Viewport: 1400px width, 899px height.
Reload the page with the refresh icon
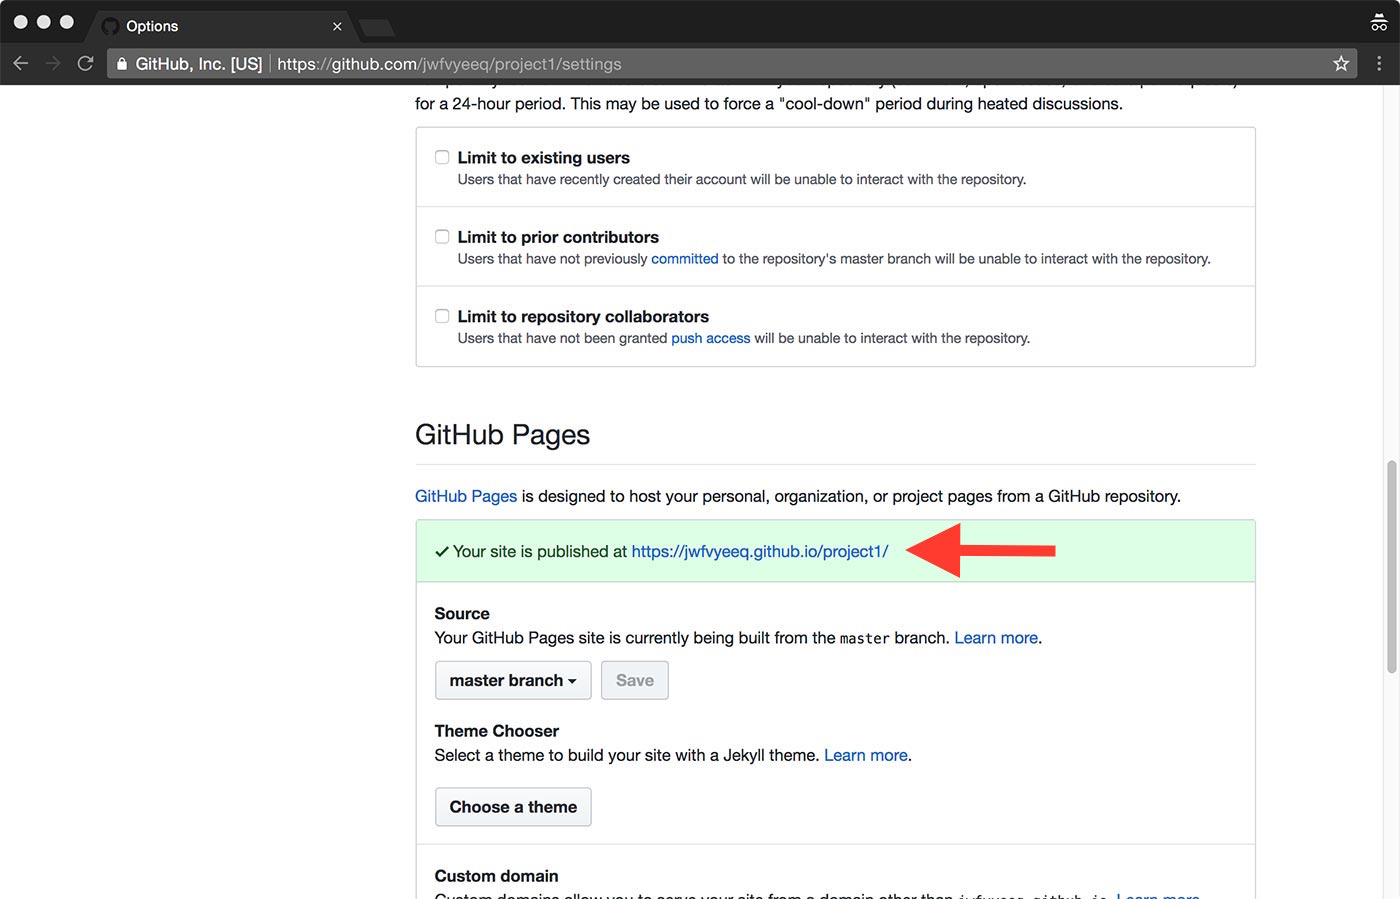(86, 64)
